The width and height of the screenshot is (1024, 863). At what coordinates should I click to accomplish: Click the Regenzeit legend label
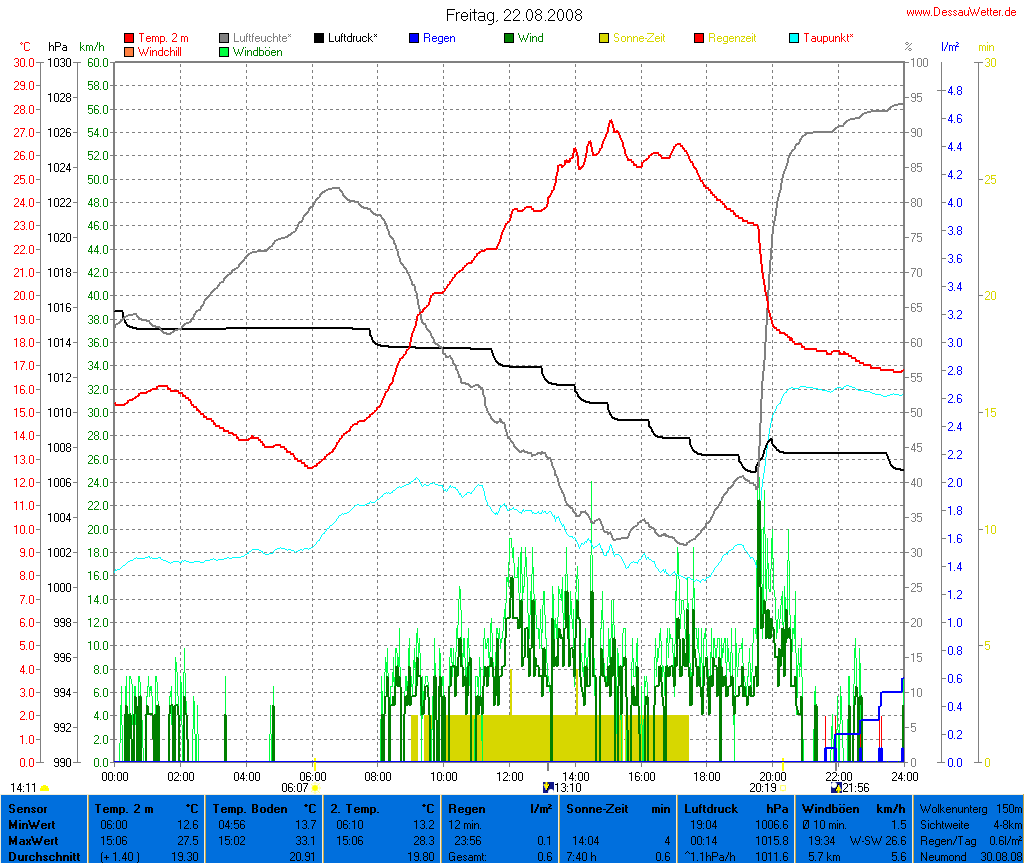[x=732, y=38]
